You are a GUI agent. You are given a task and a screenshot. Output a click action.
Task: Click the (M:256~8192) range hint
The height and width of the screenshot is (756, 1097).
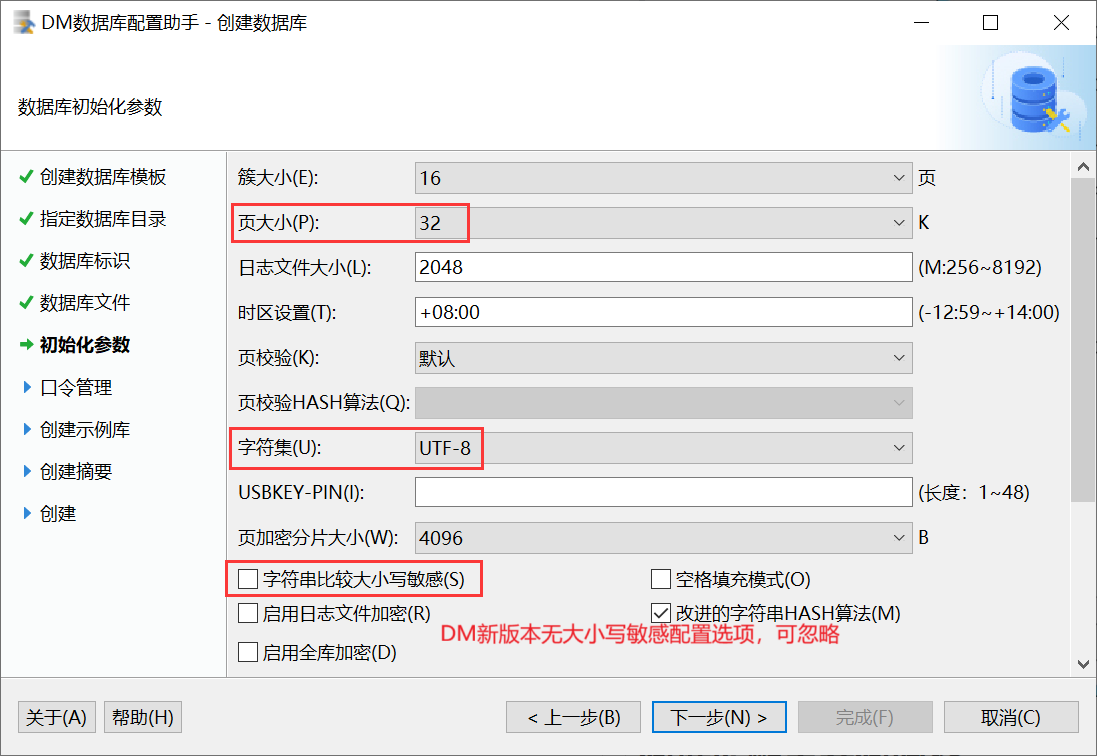coord(979,267)
